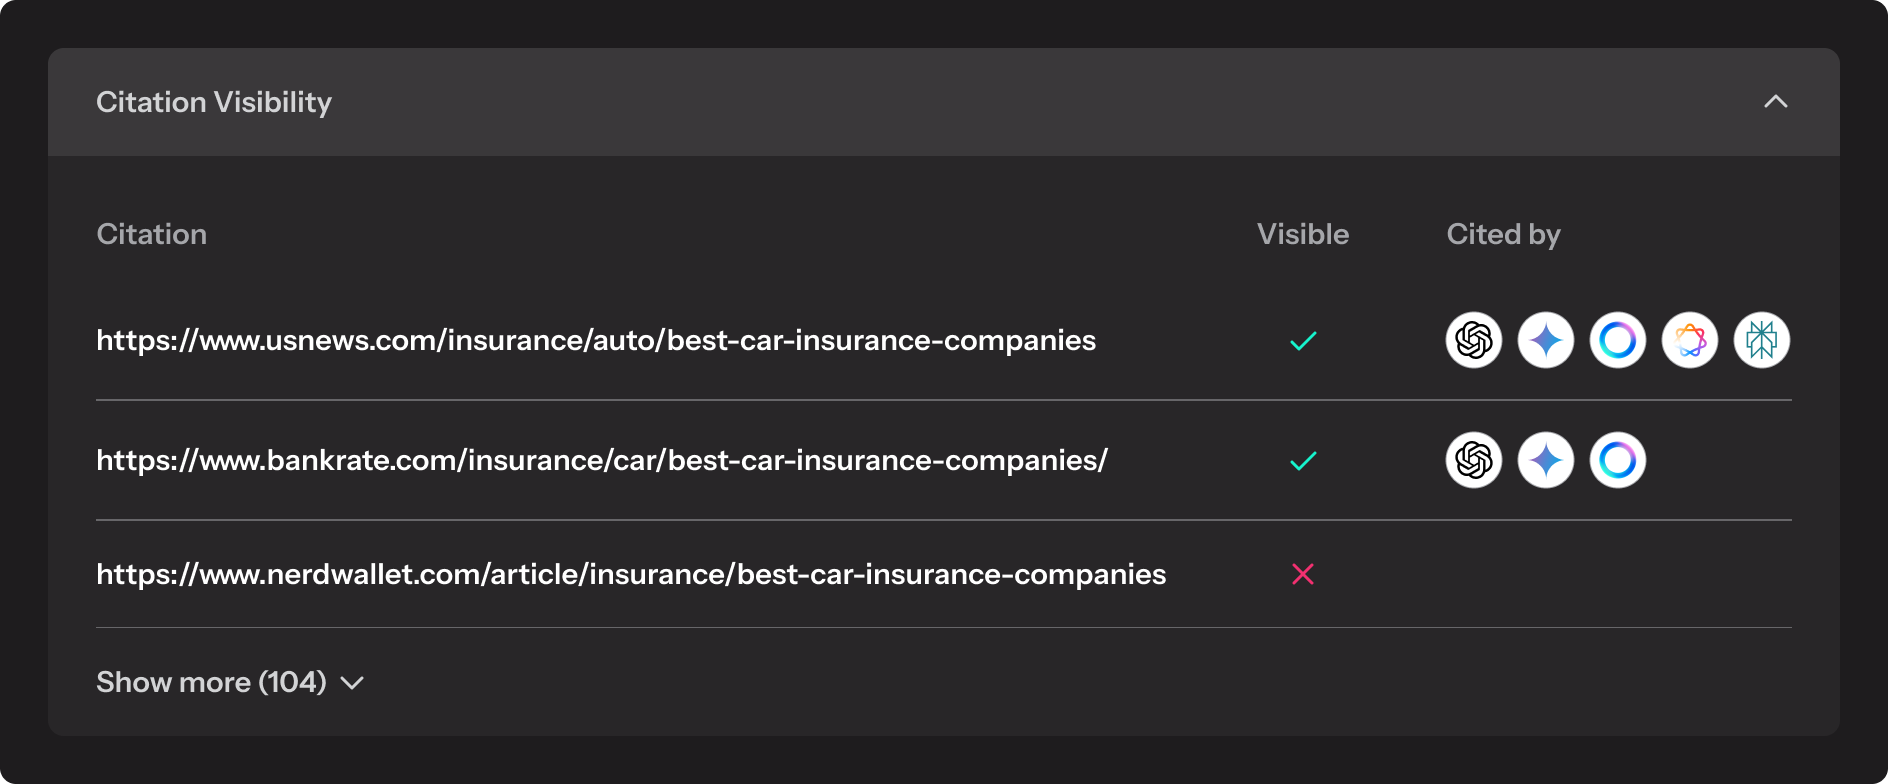Click the Cited by column header
The image size is (1888, 784).
tap(1503, 234)
